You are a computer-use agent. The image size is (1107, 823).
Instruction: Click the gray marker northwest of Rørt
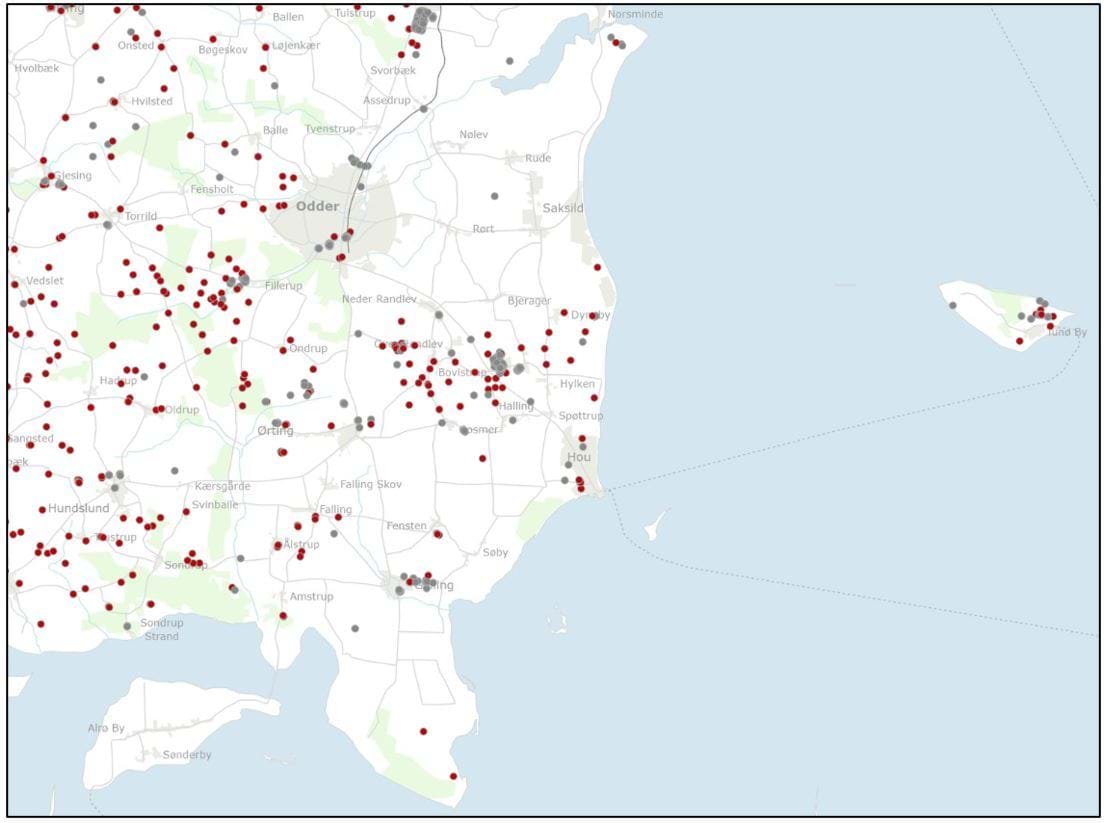[x=494, y=196]
